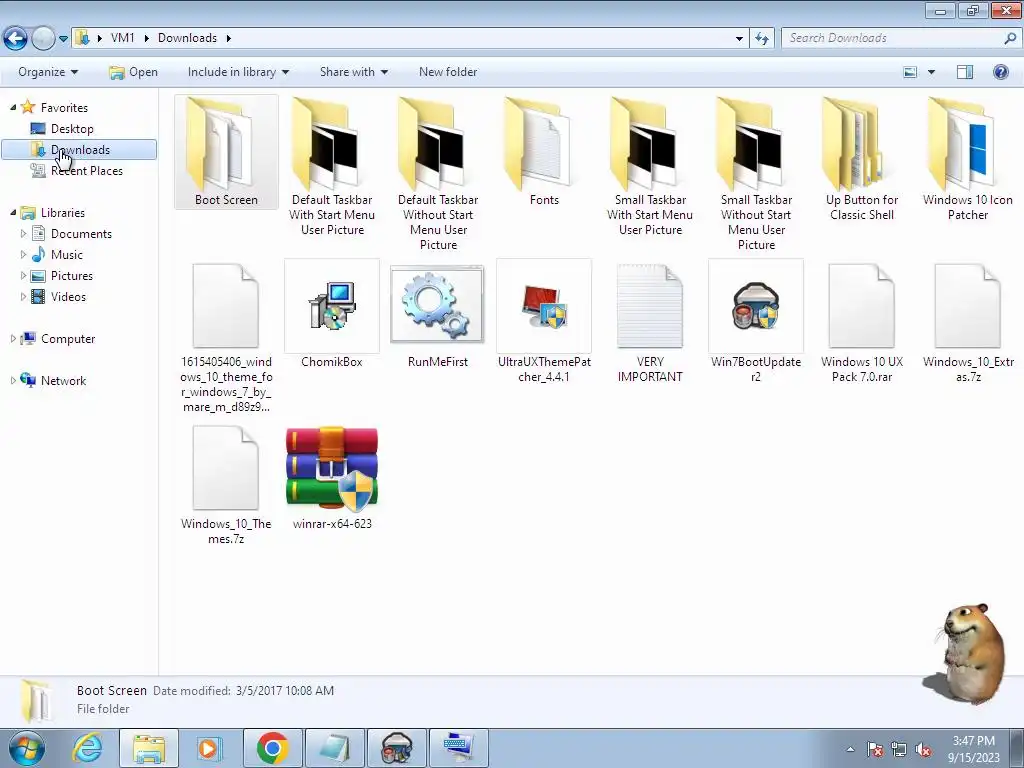This screenshot has height=768, width=1024.
Task: Open the Include in library menu
Action: [x=238, y=72]
